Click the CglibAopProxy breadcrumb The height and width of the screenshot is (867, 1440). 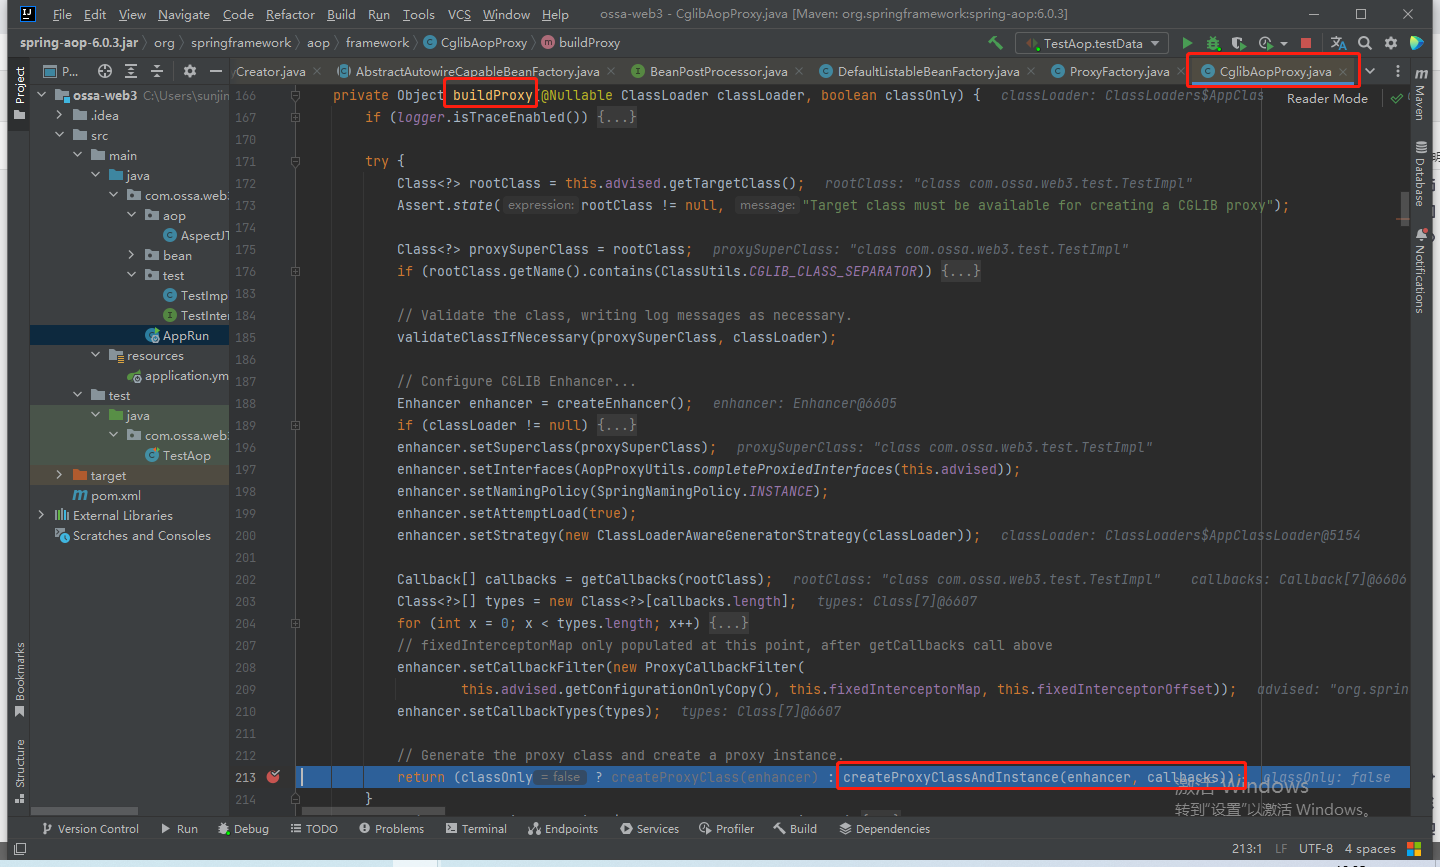[x=475, y=42]
